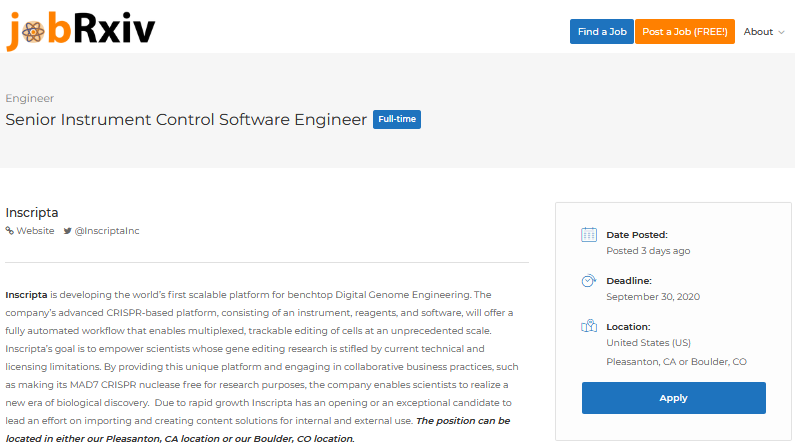Click the 'Deadline:' label
This screenshot has width=795, height=446.
point(629,281)
